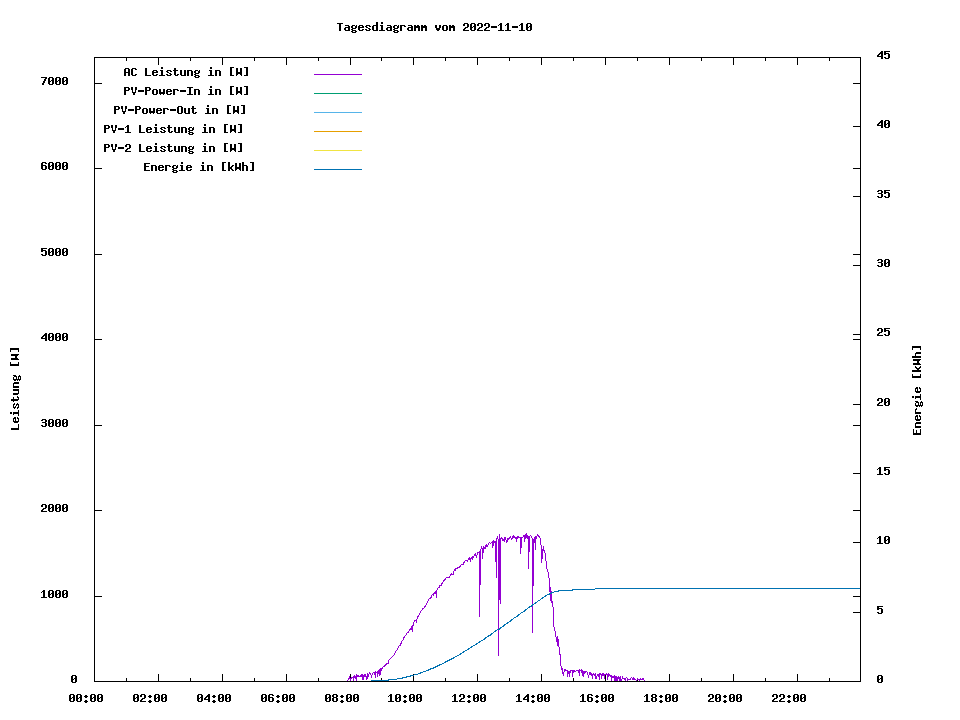The height and width of the screenshot is (720, 960).
Task: Click the 22:00 time axis tick label
Action: click(789, 698)
